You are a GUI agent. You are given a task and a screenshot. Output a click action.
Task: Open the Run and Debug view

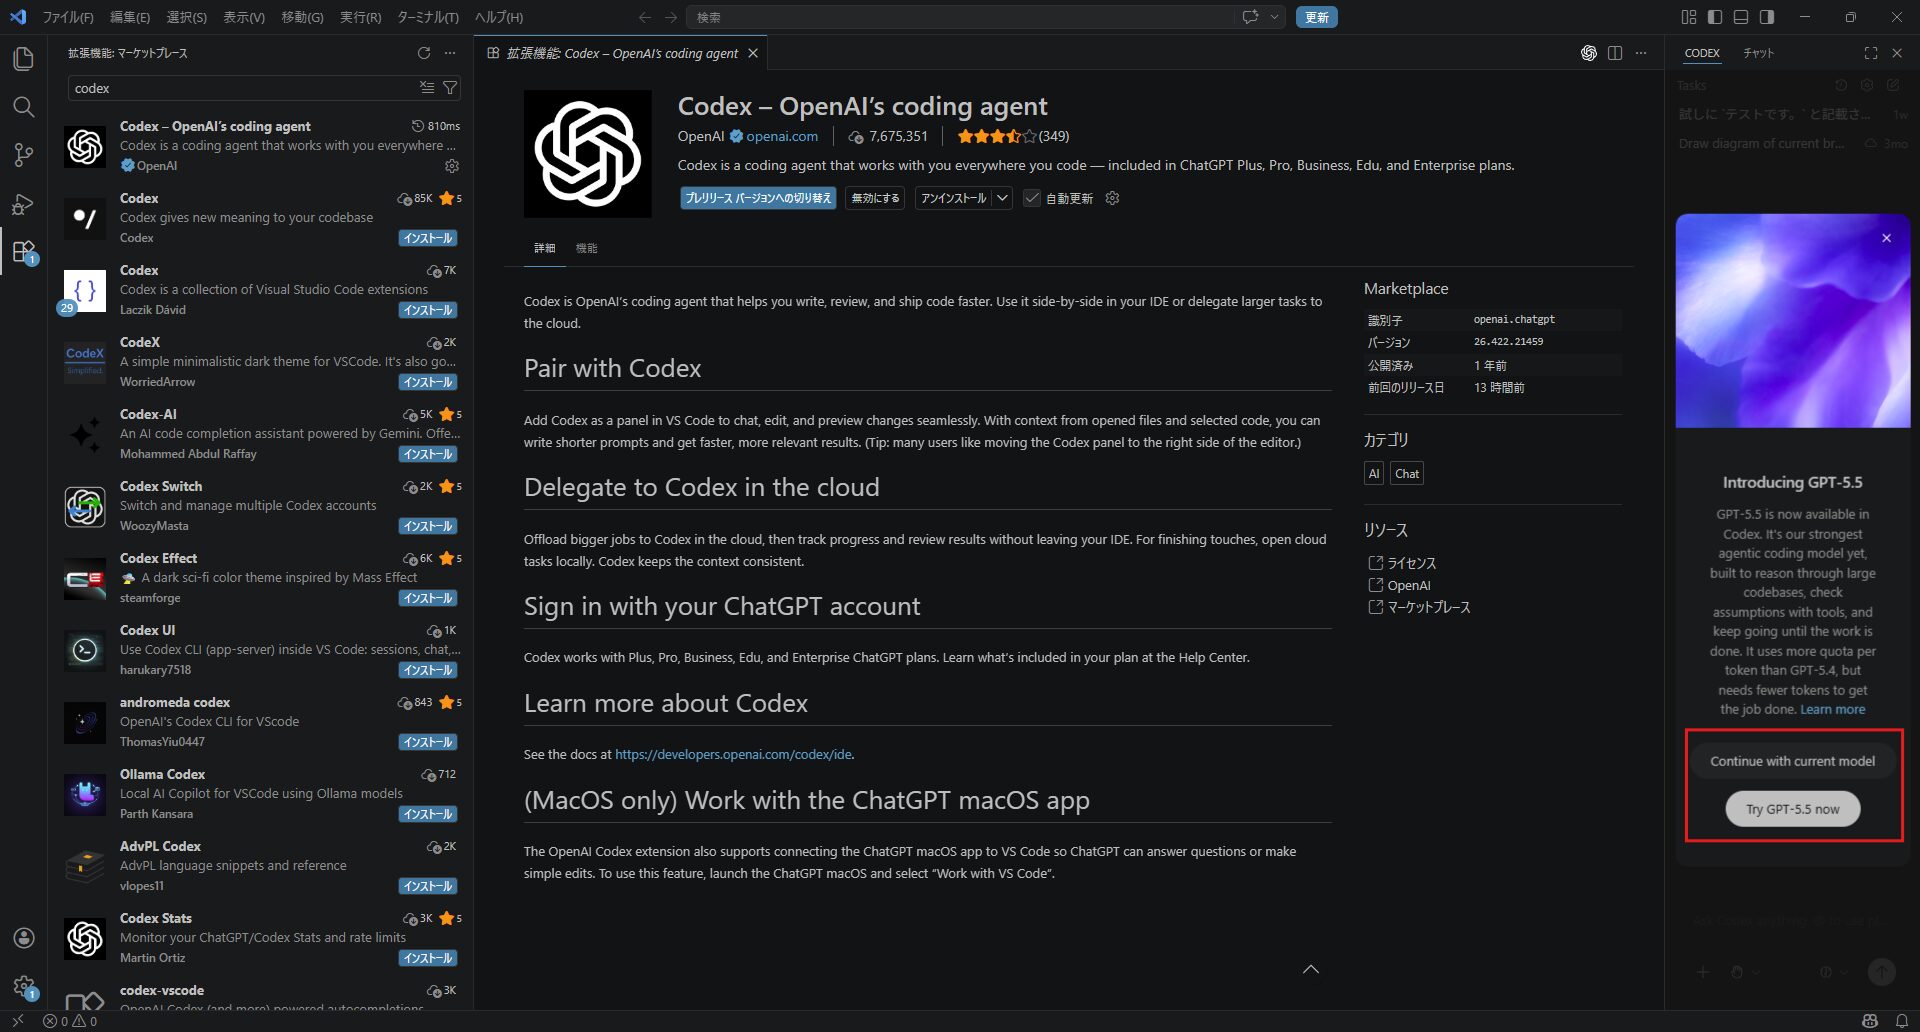pos(23,204)
